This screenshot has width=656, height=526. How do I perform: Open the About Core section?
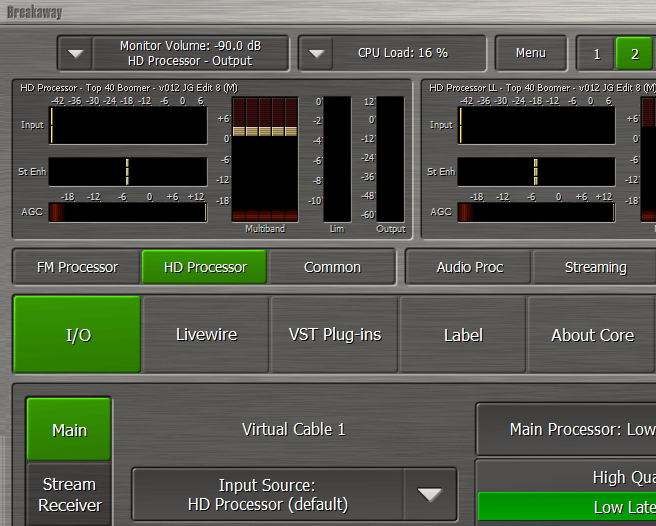[592, 334]
